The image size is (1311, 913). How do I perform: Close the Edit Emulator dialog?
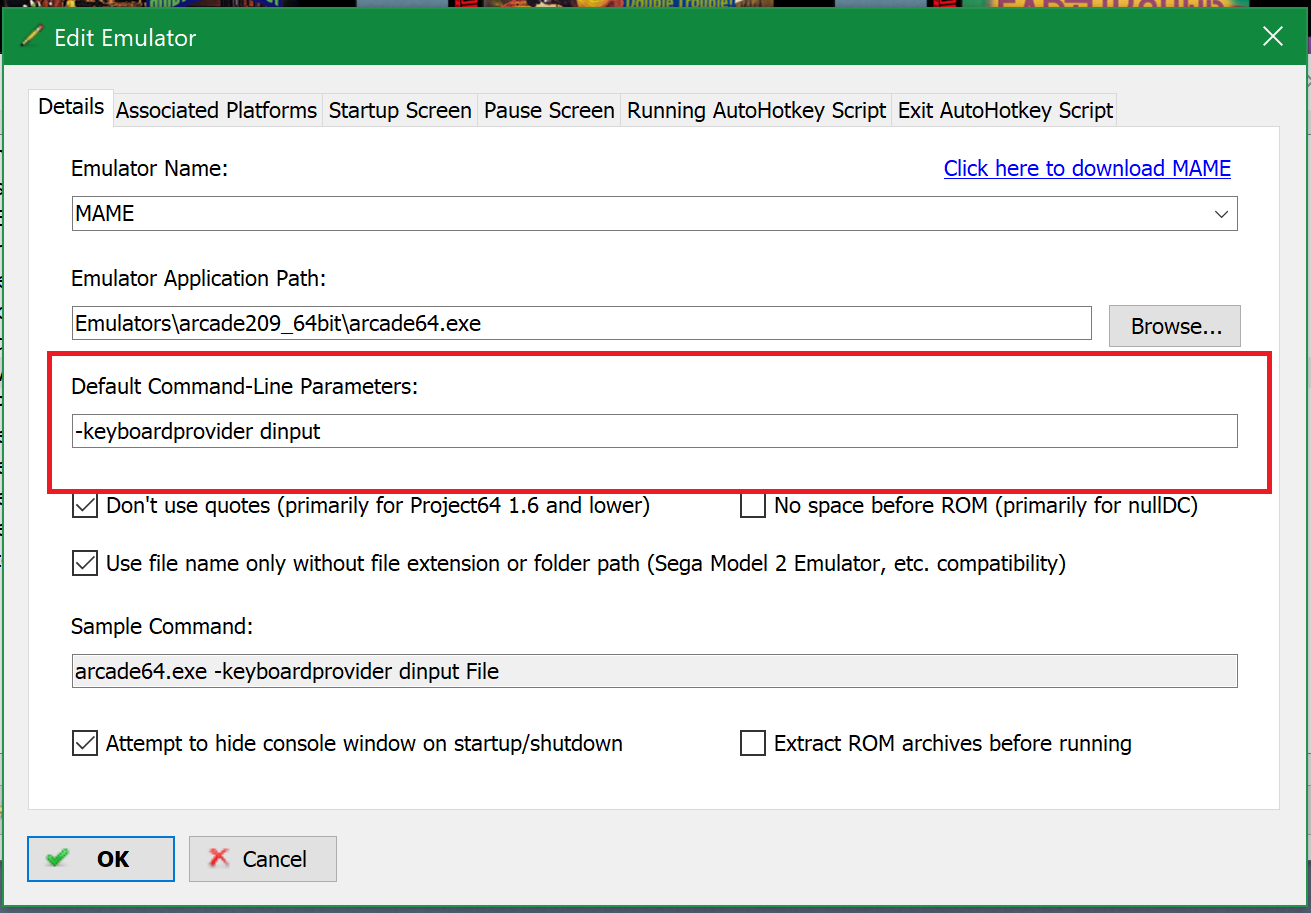[x=1273, y=37]
